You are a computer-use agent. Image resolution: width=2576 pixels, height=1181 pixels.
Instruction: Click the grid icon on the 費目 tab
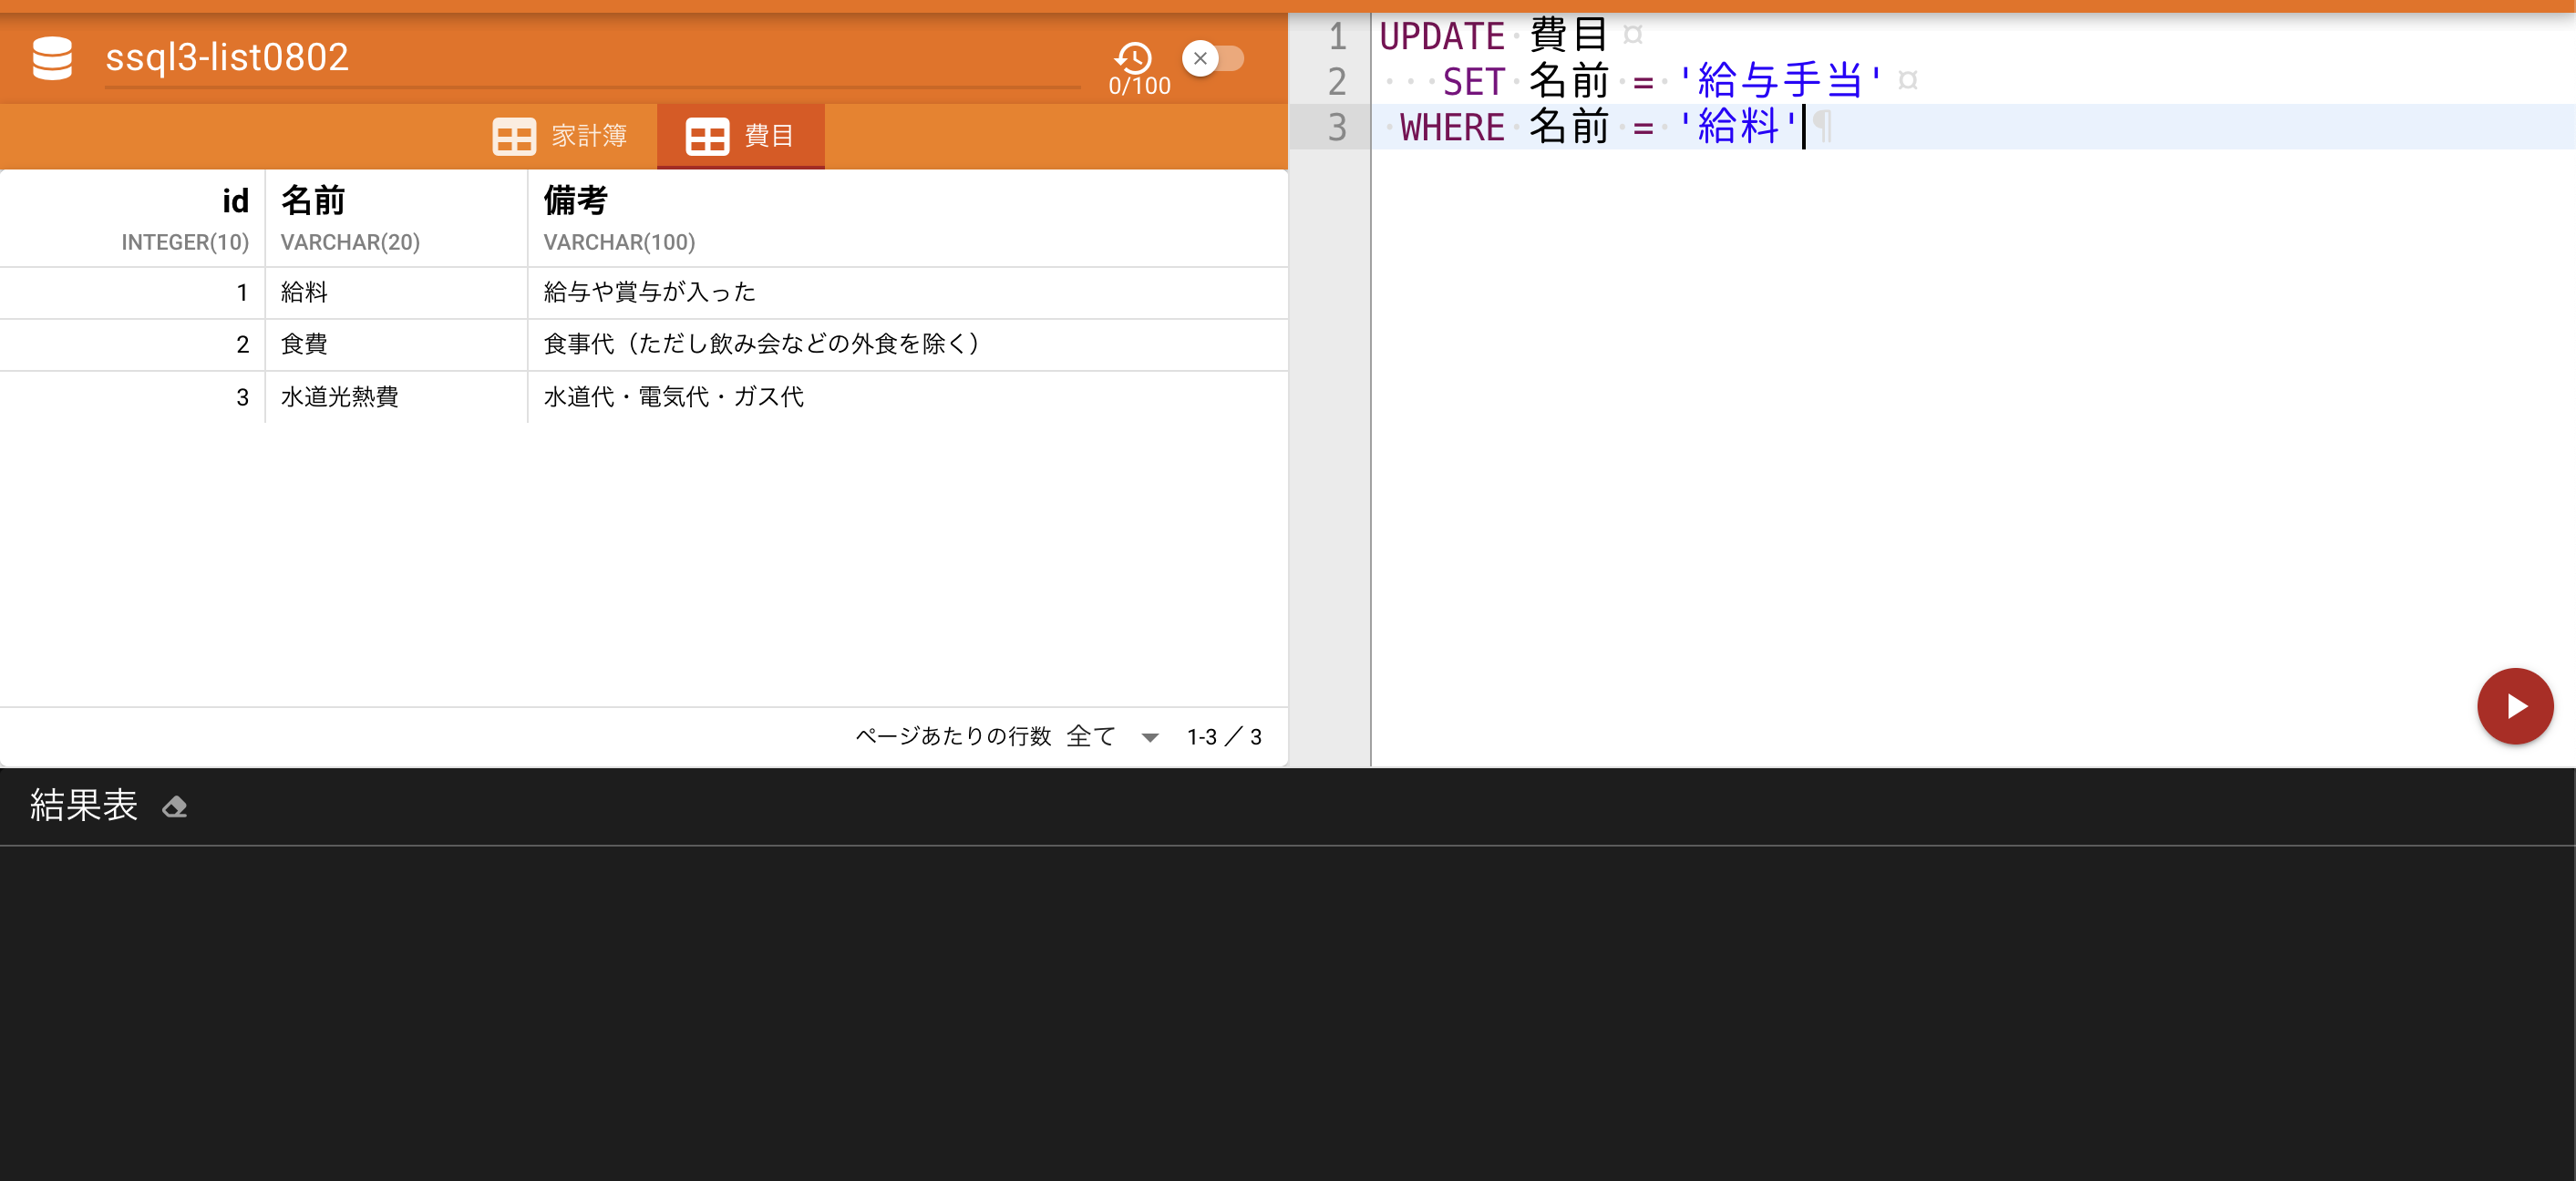708,136
